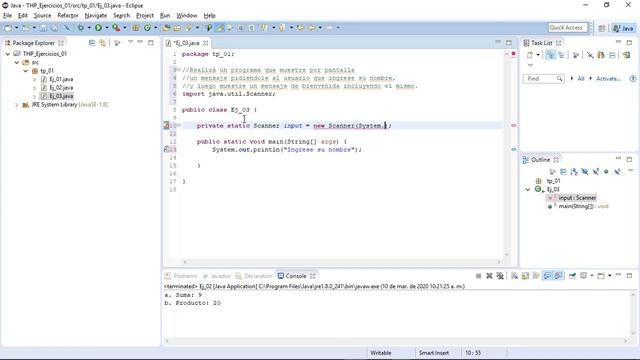The height and width of the screenshot is (360, 640).
Task: Toggle Focus on Workweek in Task List
Action: 576,55
